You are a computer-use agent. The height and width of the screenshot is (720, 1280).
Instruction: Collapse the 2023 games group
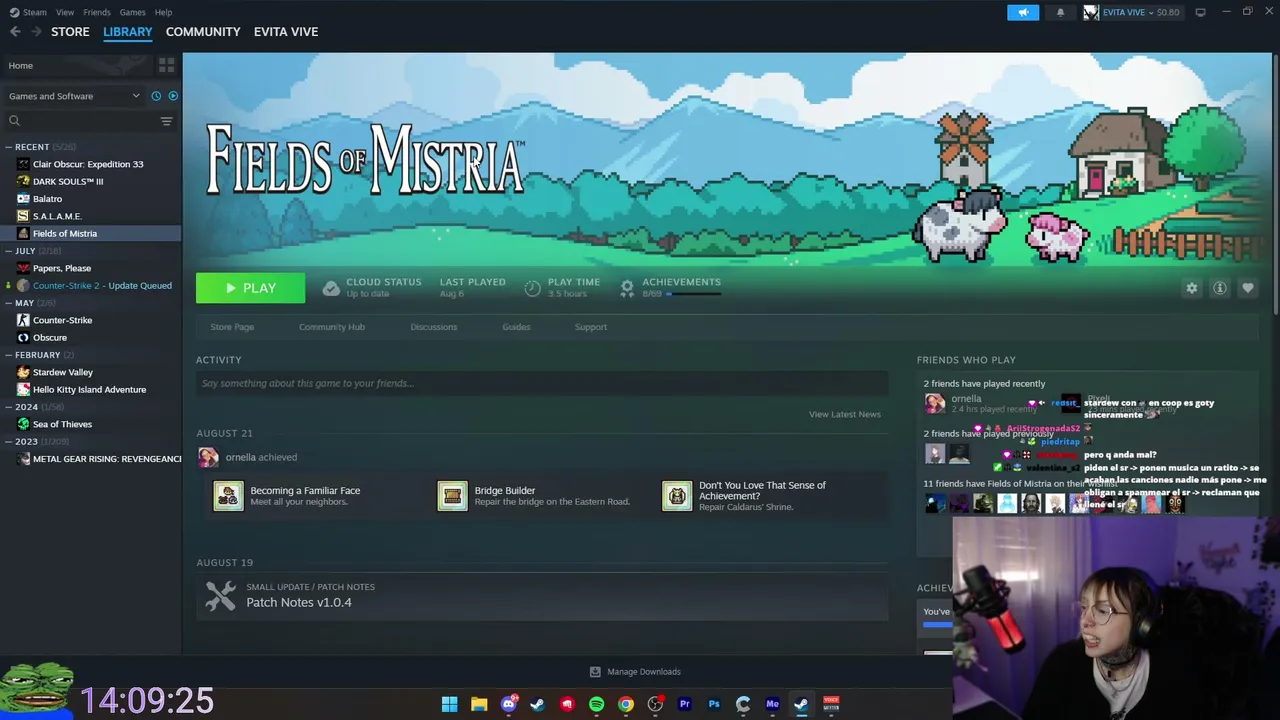(x=8, y=441)
